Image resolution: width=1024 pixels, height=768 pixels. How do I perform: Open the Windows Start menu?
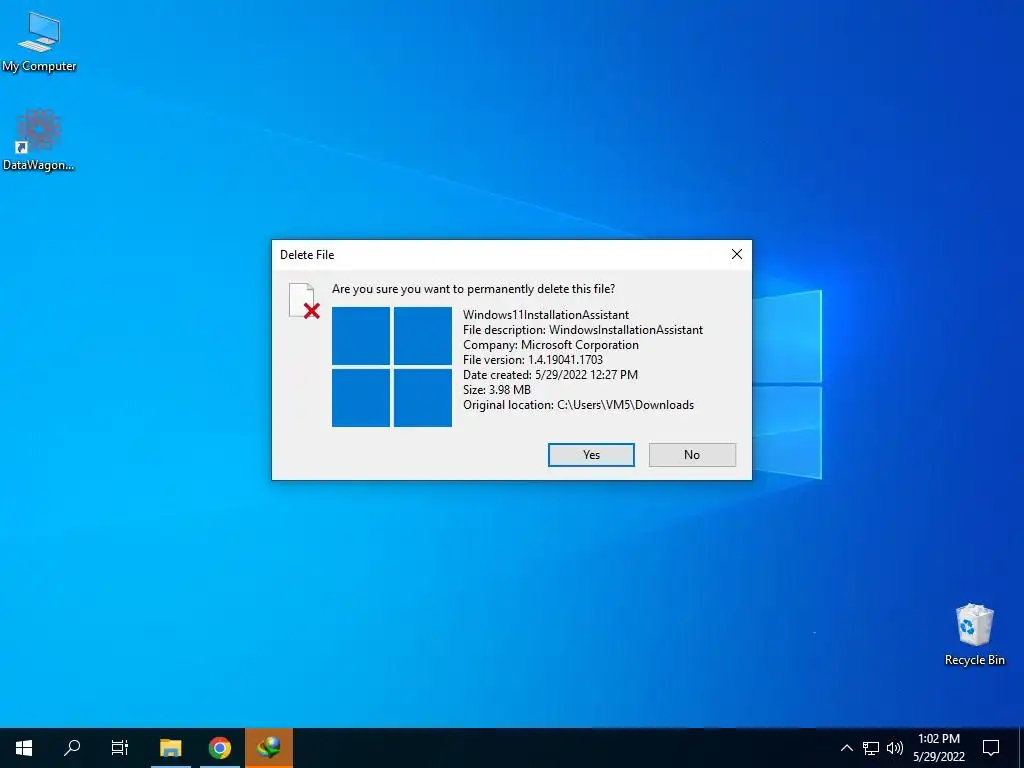point(24,748)
